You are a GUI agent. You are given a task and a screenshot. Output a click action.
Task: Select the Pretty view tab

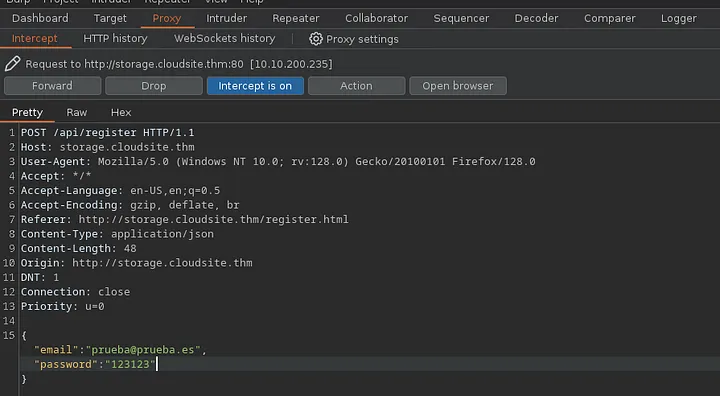(x=27, y=113)
